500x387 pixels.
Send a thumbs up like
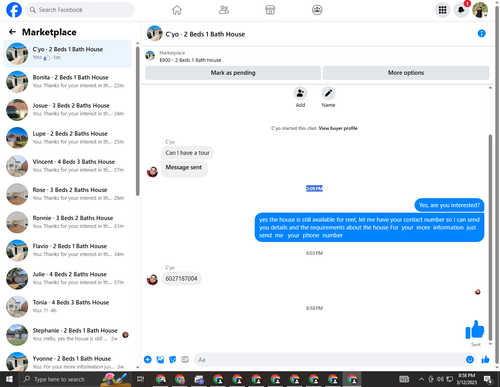[x=485, y=360]
